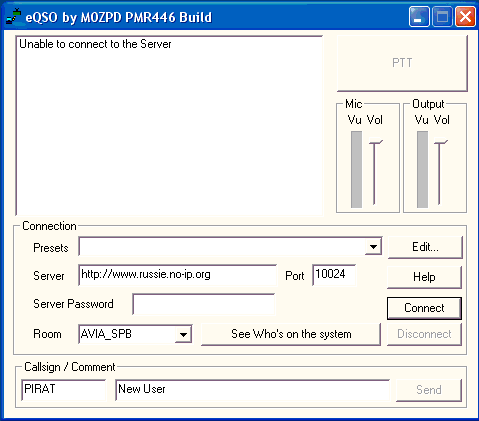
Task: Focus the Server address field
Action: click(178, 275)
